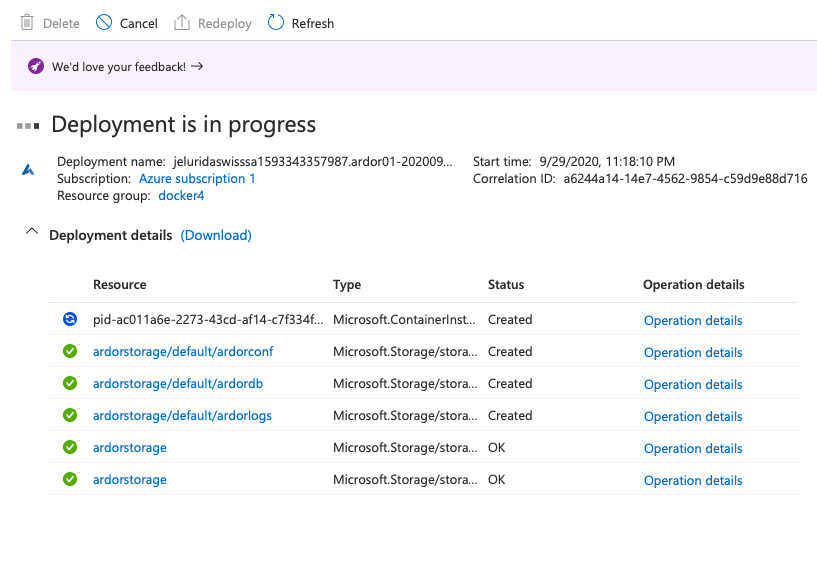Click Microsoft.Storage type cell in ardorlogs row

[x=405, y=416]
